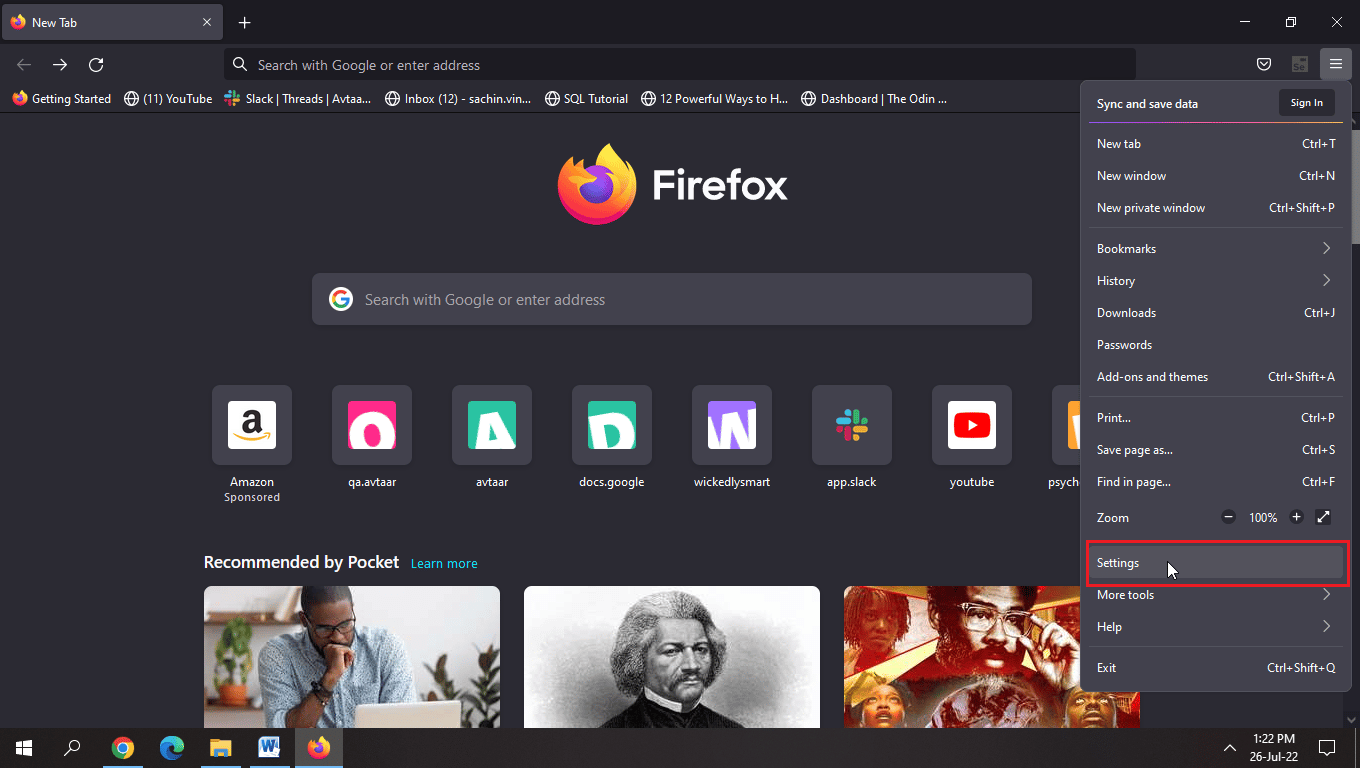Reload the current page
Viewport: 1360px width, 768px height.
pos(96,65)
